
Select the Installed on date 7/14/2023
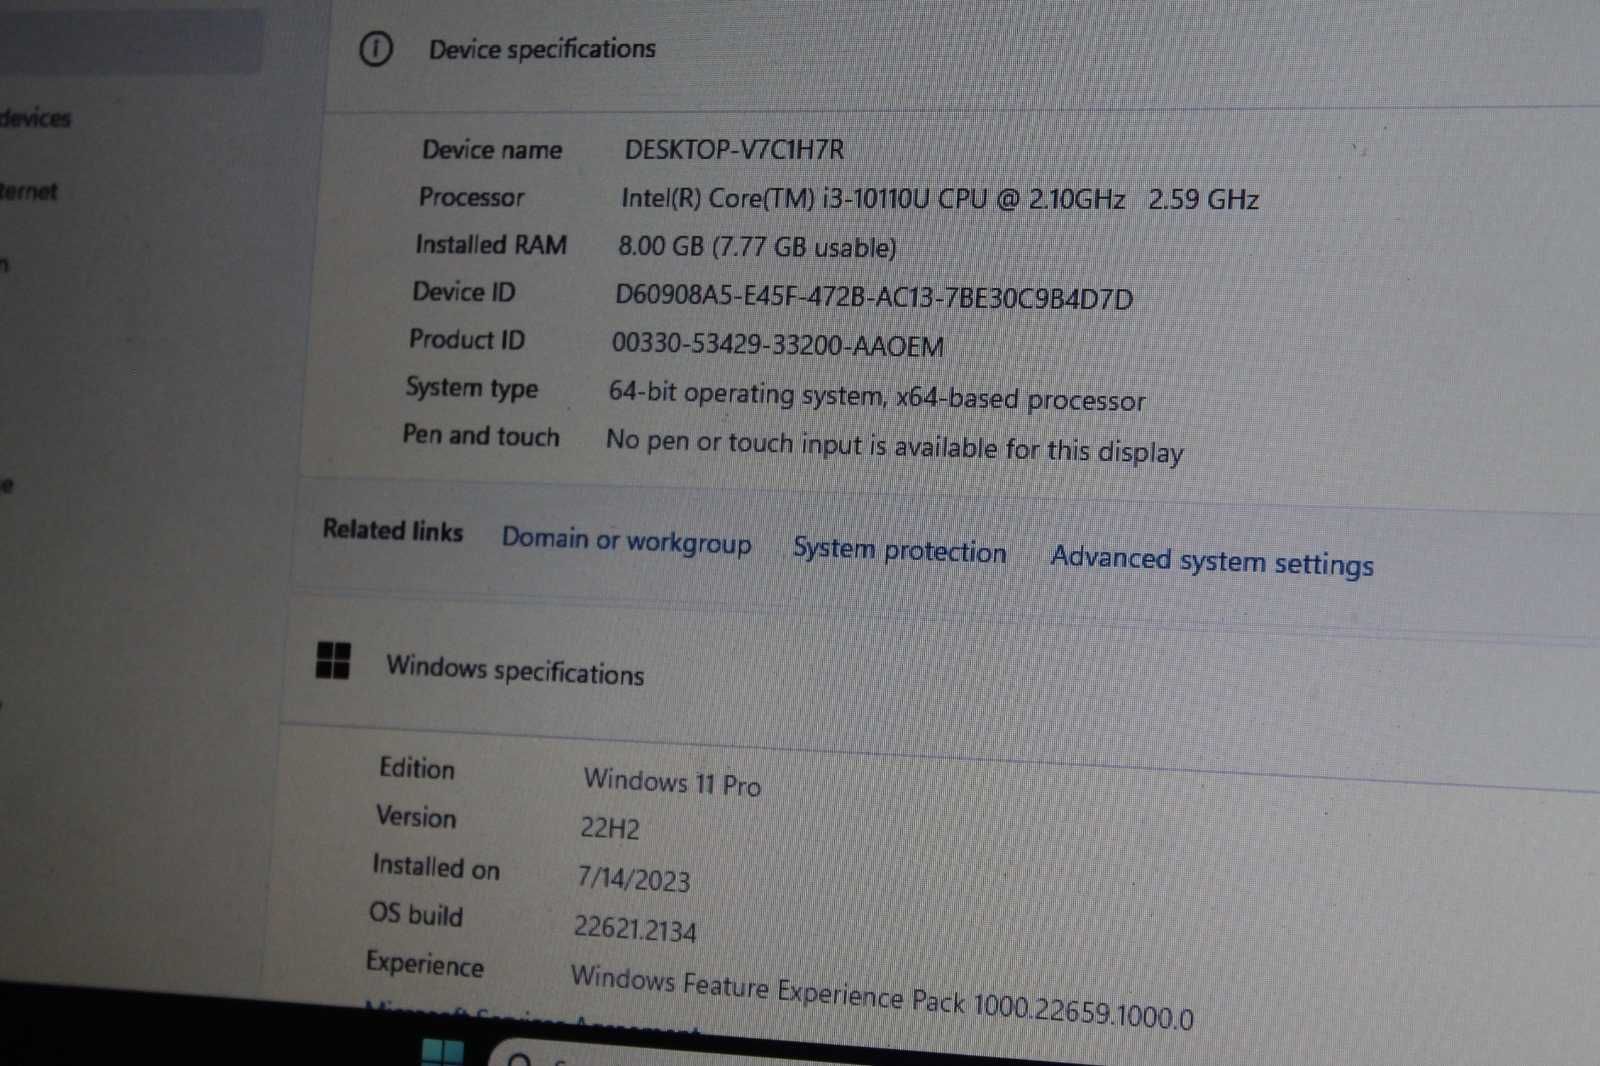[633, 878]
